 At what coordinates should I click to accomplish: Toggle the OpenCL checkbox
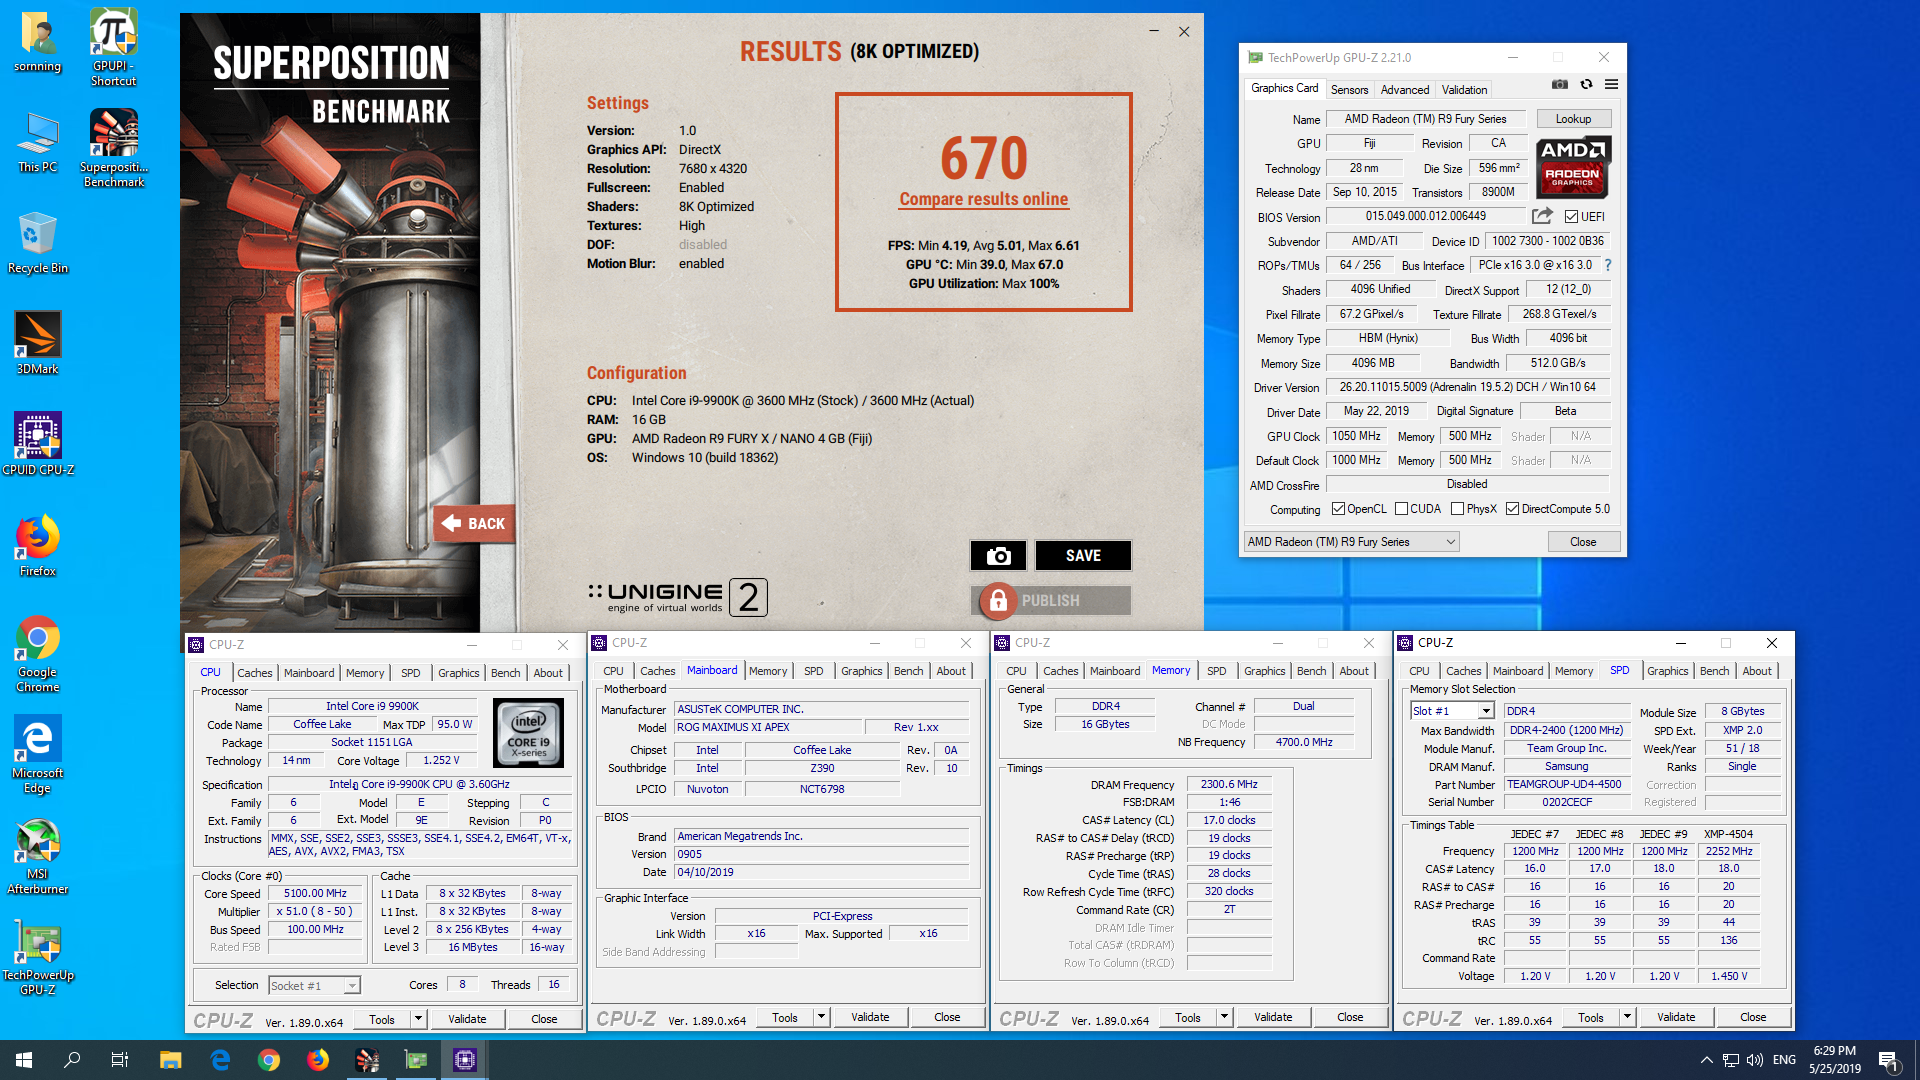[1338, 509]
